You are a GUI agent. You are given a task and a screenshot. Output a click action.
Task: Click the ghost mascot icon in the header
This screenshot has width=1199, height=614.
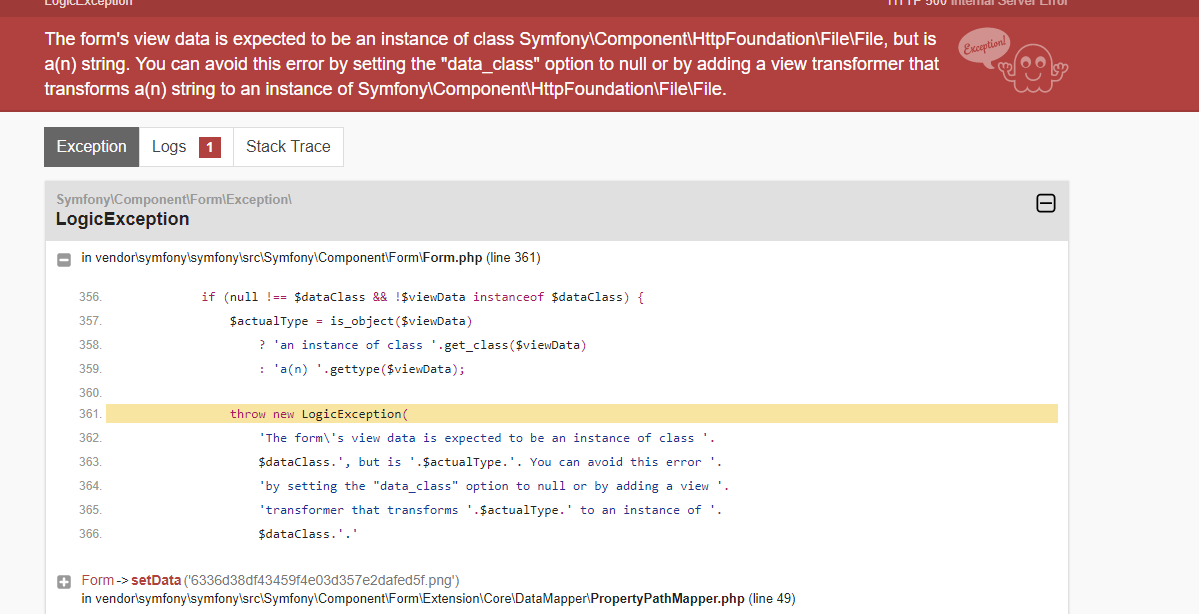pos(1035,65)
